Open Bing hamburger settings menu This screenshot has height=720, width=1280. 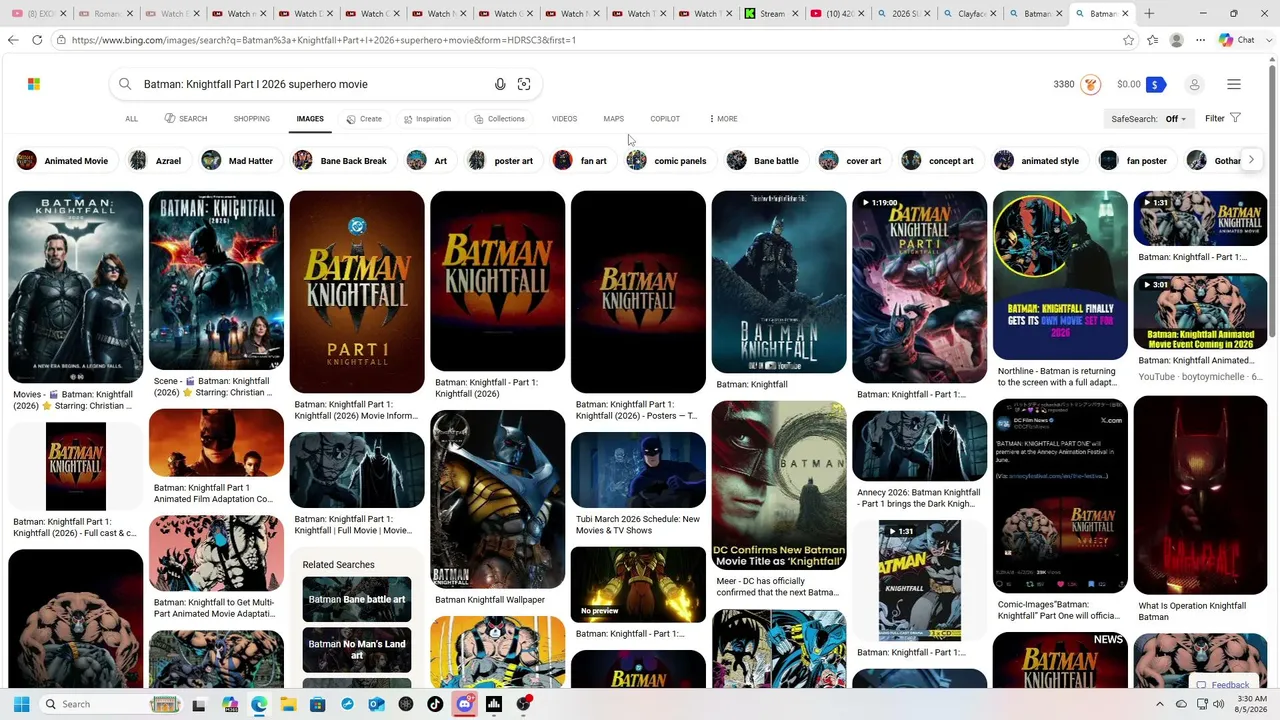click(x=1234, y=84)
